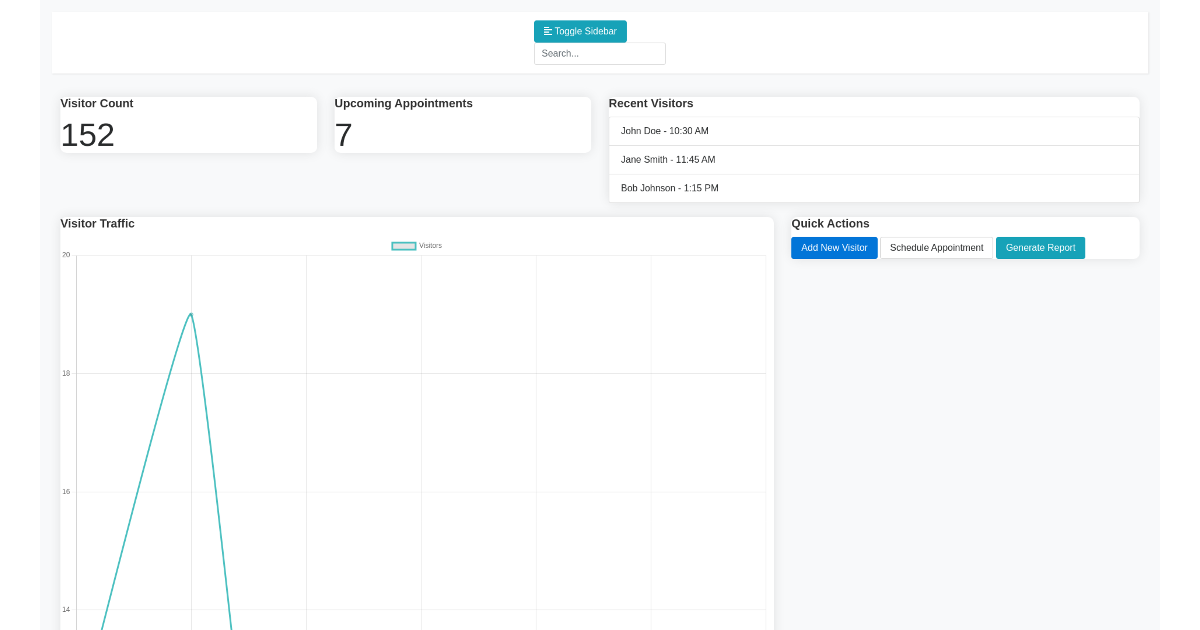
Task: Click the peak of the visitor traffic line
Action: pyautogui.click(x=191, y=314)
